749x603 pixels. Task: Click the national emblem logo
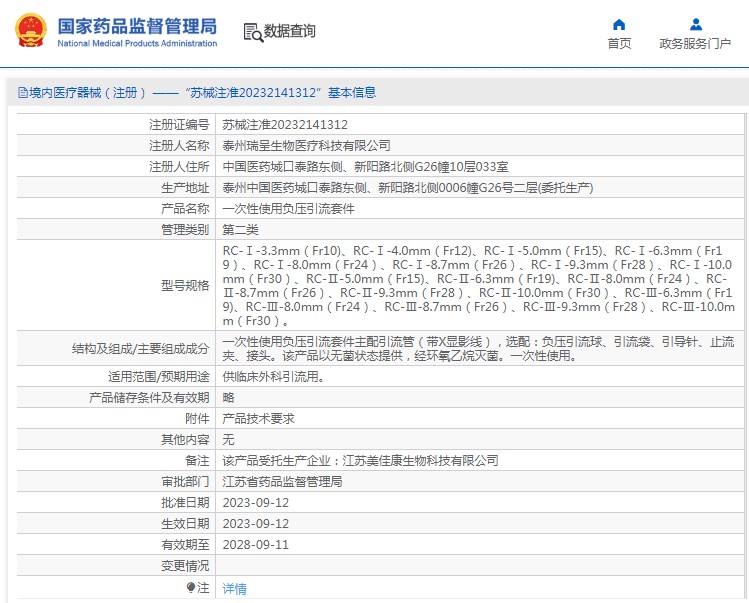(31, 31)
